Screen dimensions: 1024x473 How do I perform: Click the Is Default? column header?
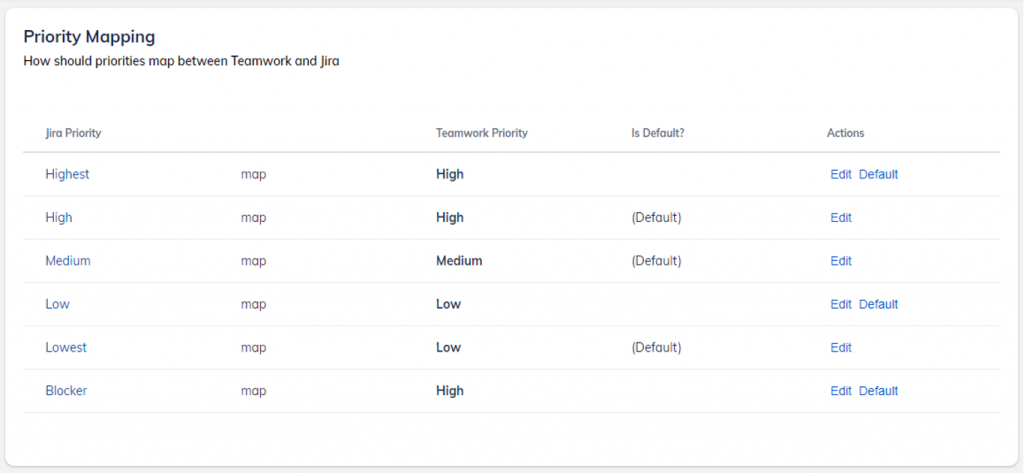(x=658, y=133)
